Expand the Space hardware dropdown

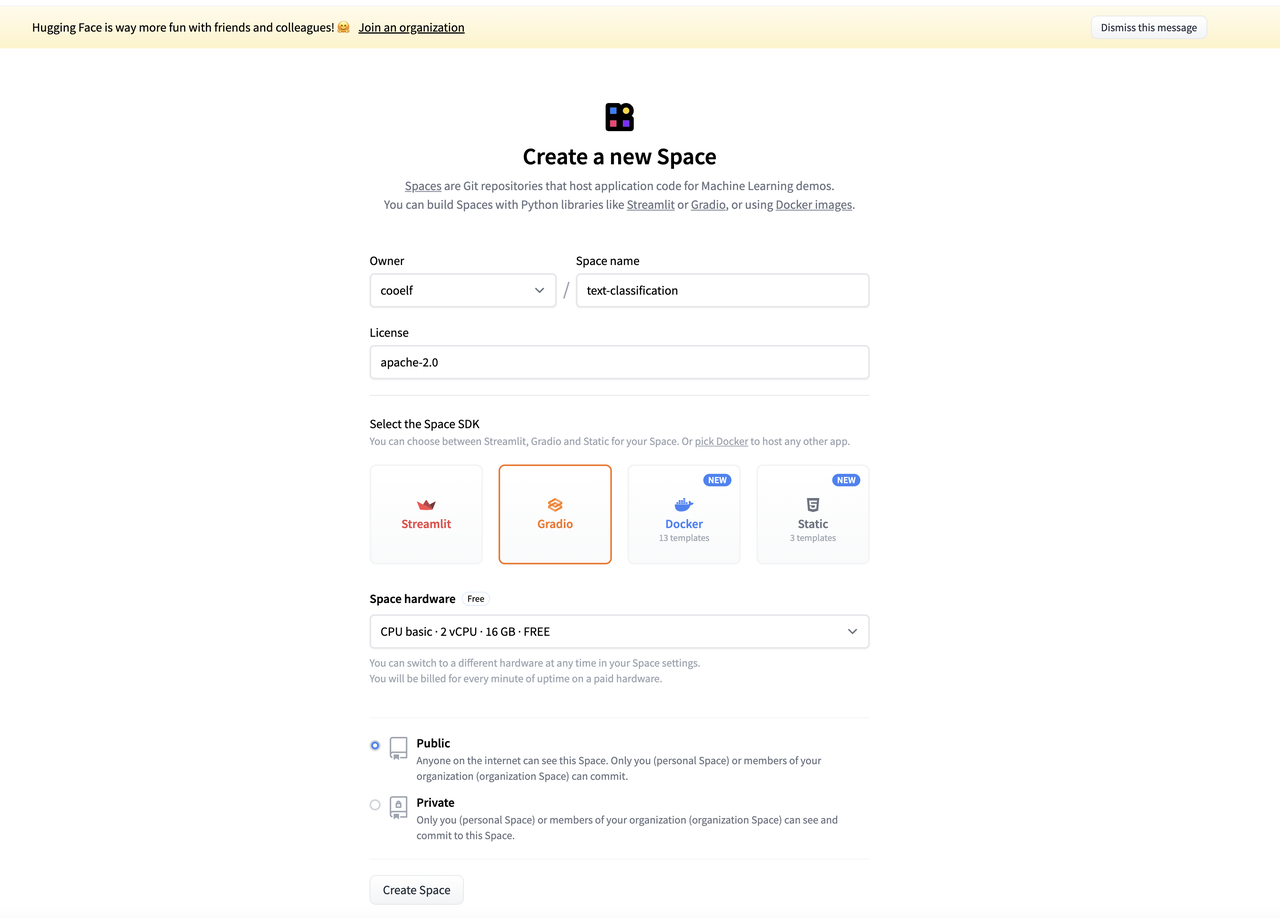(x=619, y=631)
